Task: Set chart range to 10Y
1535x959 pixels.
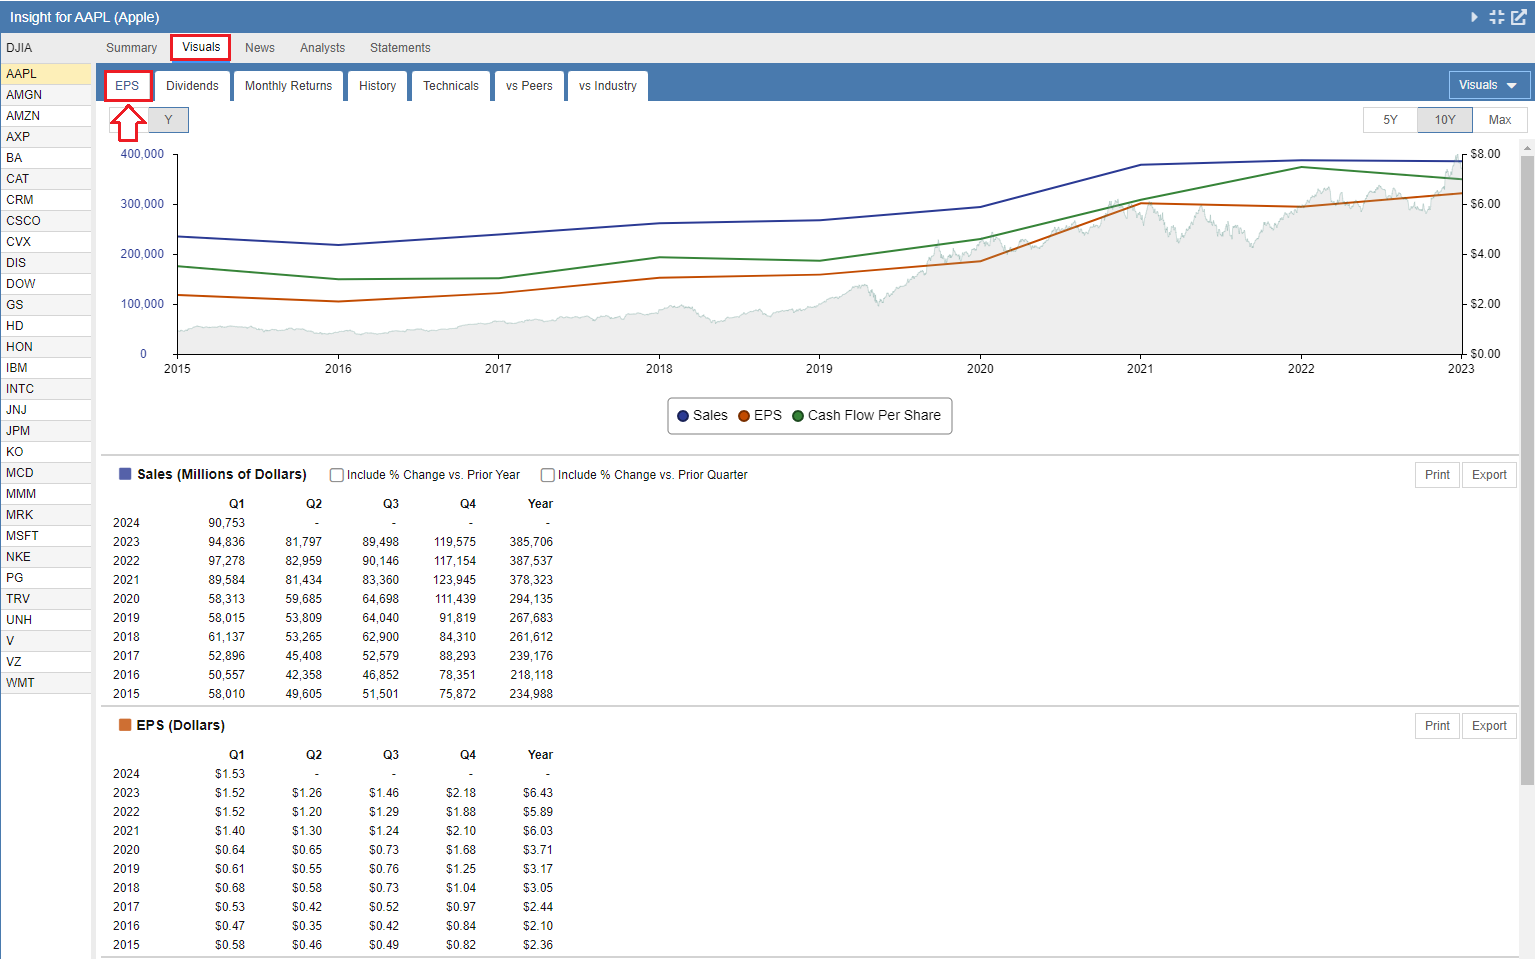Action: pos(1445,120)
